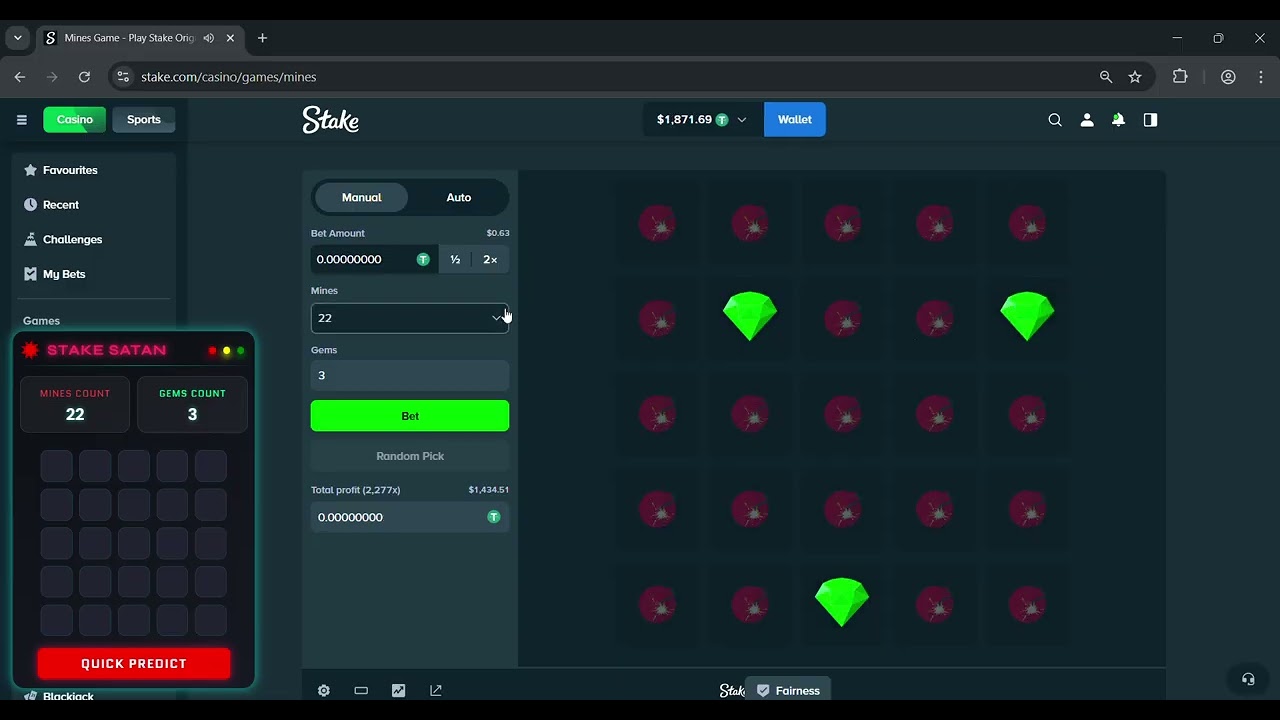
Task: Open Favourites in the sidebar
Action: pos(70,170)
